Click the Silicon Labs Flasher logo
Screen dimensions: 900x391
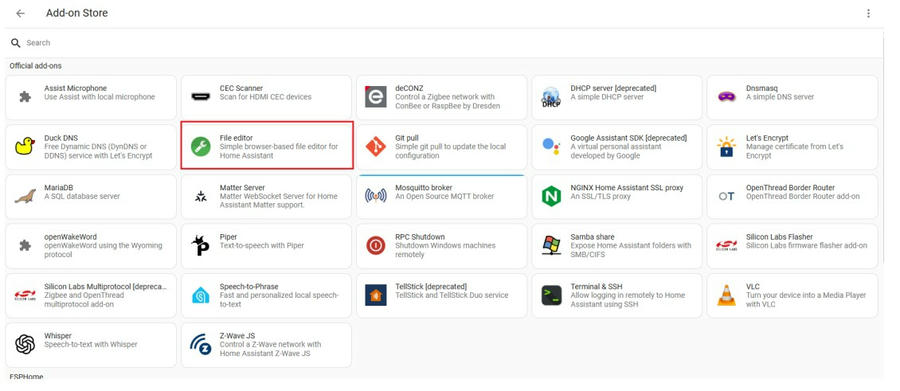(727, 246)
